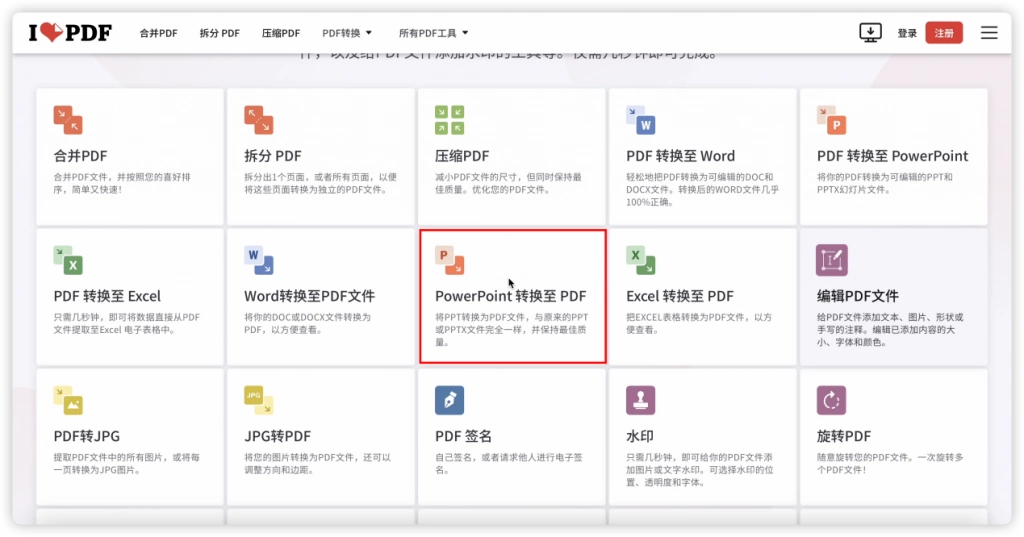The width and height of the screenshot is (1024, 537).
Task: Click description '提取PDF文件中的所有图片'
Action: coord(127,463)
